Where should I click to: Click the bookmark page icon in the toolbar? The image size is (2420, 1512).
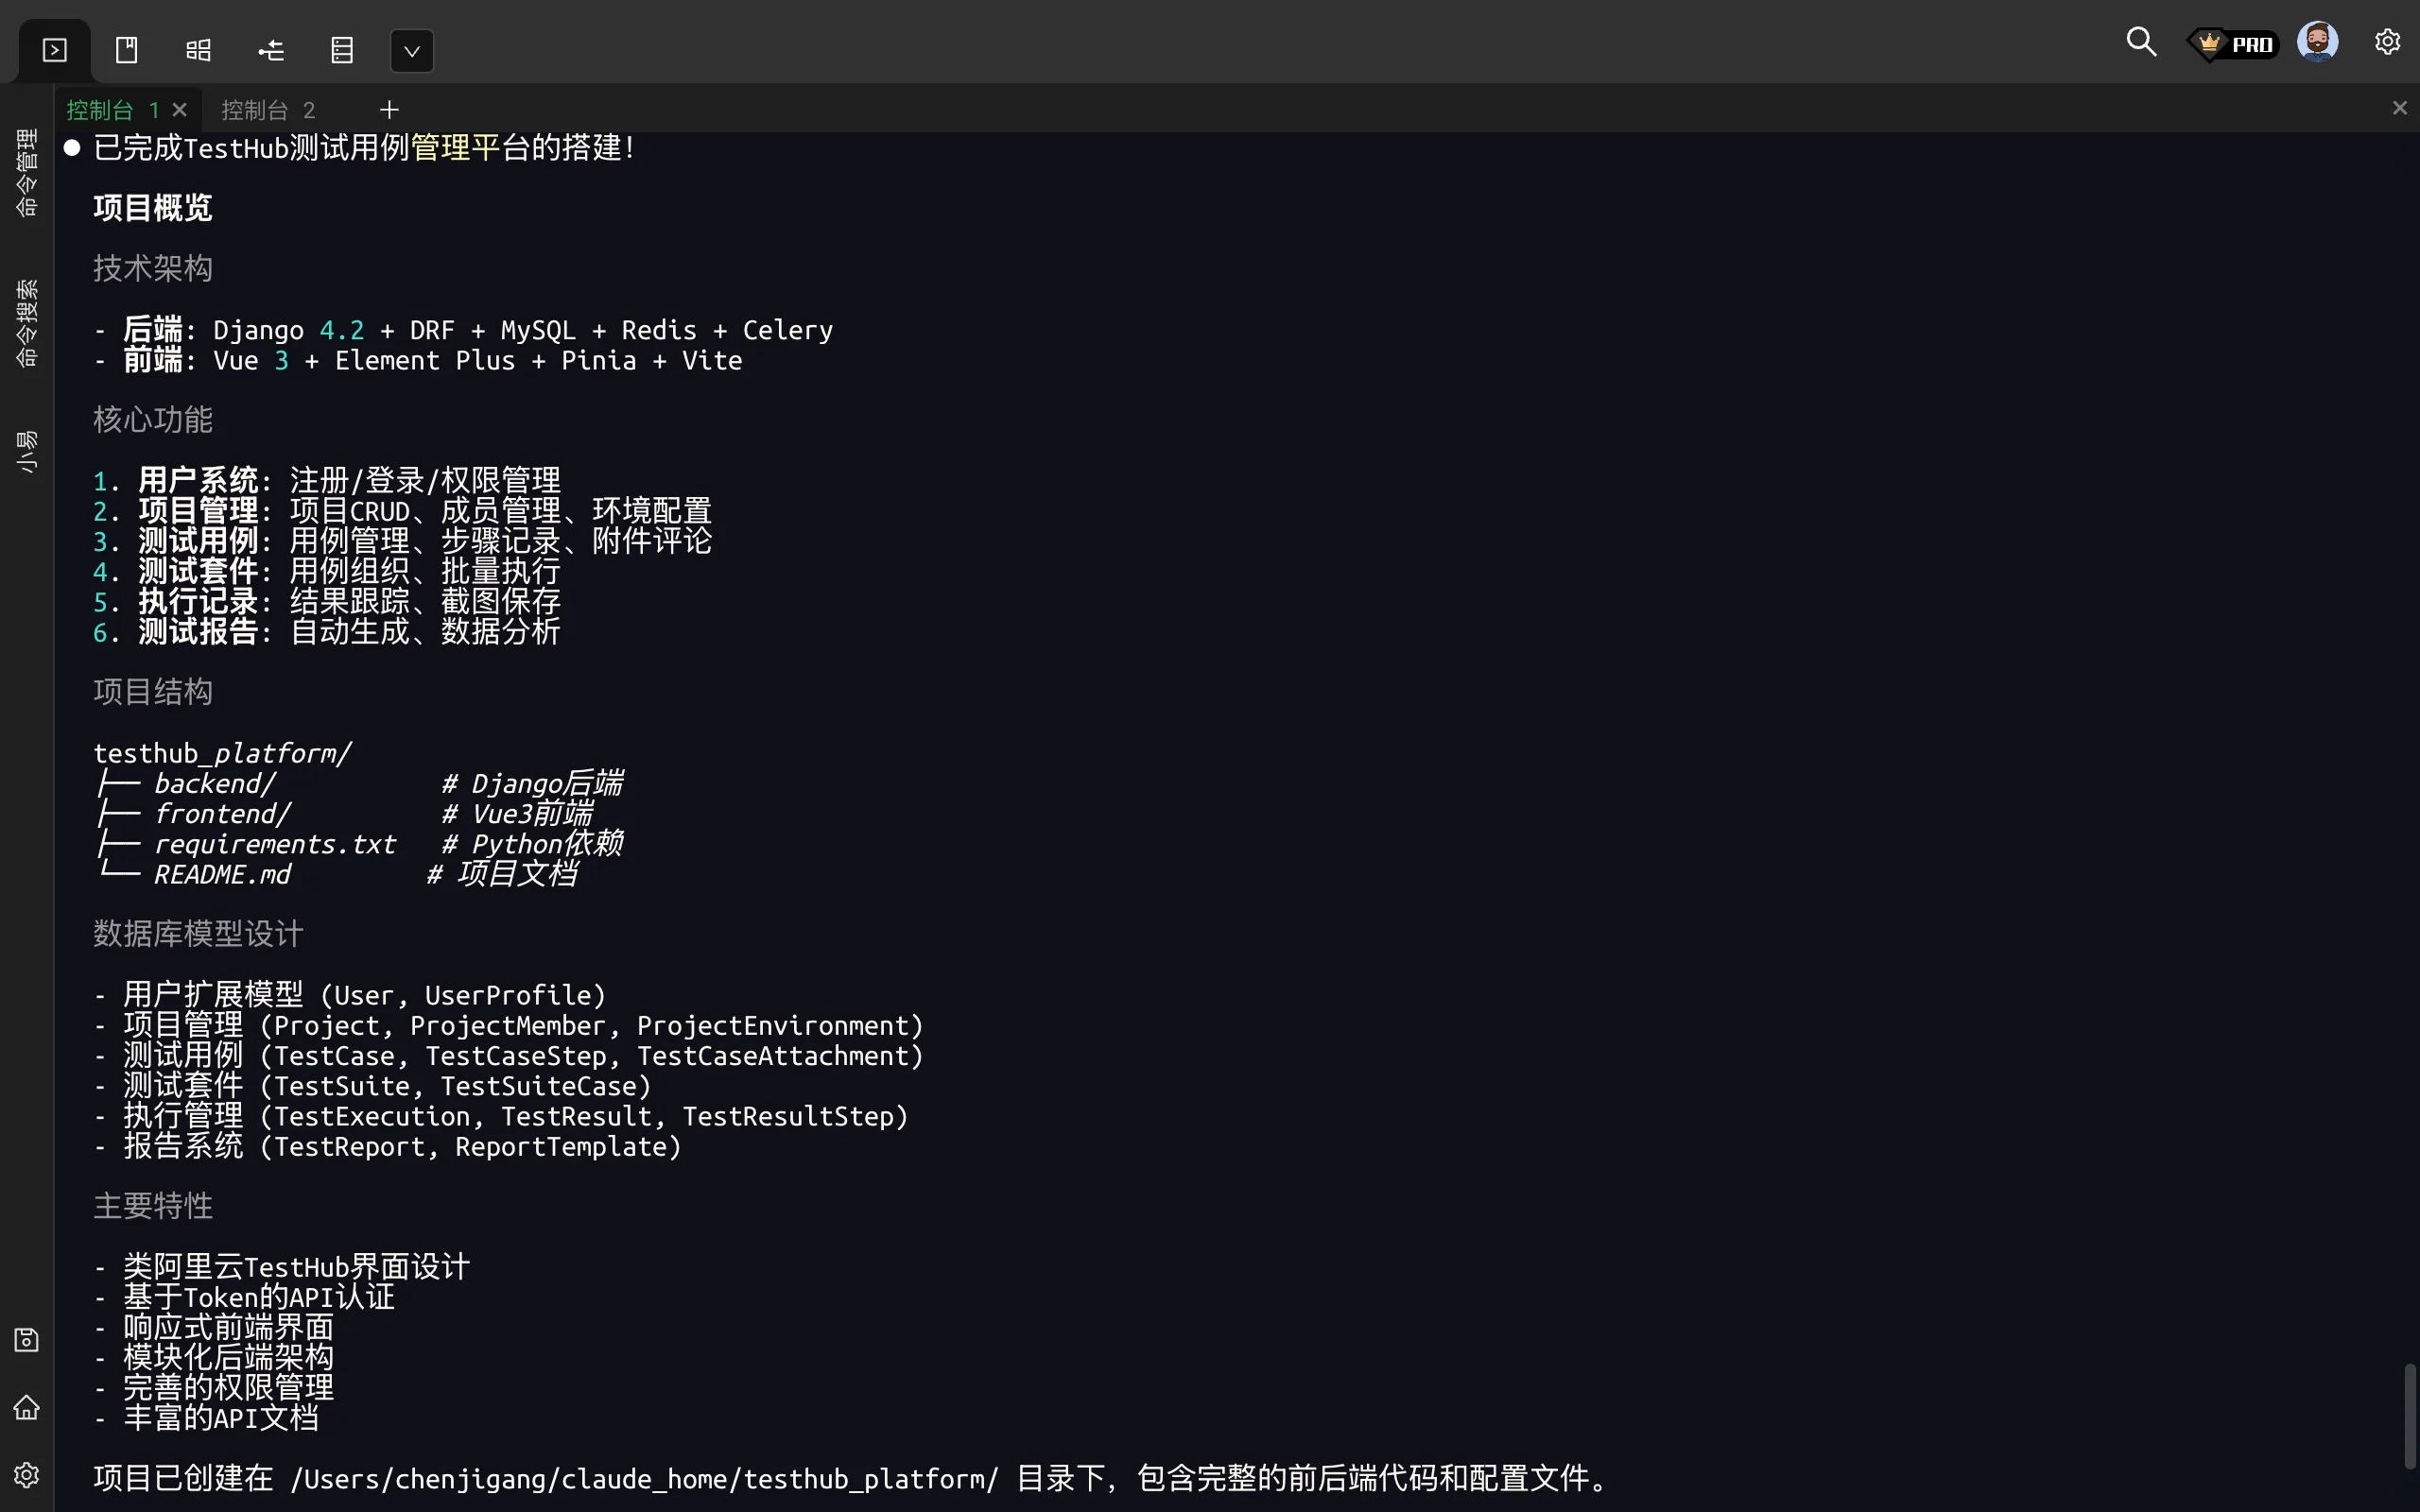pyautogui.click(x=127, y=50)
